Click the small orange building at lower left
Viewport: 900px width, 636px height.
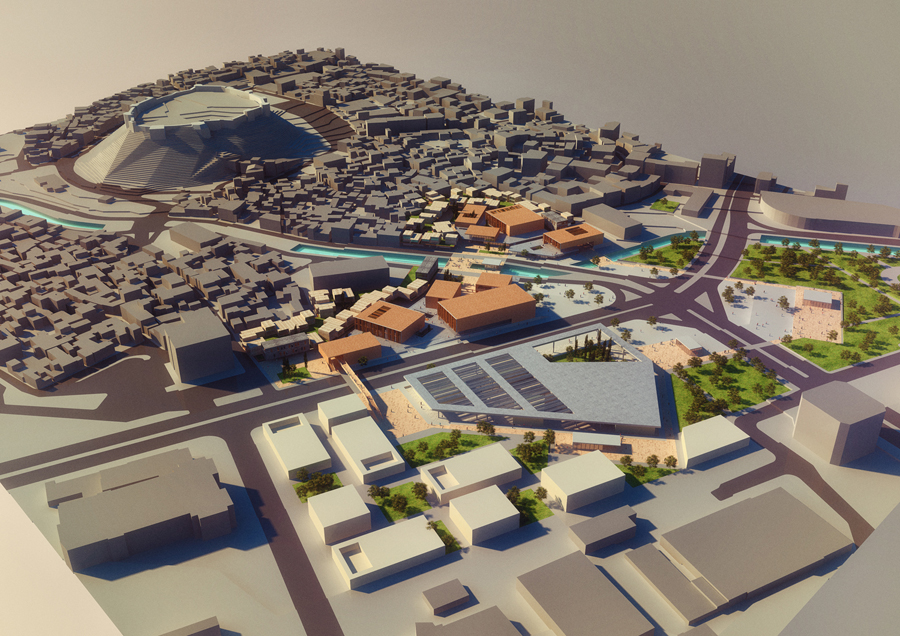click(x=349, y=349)
